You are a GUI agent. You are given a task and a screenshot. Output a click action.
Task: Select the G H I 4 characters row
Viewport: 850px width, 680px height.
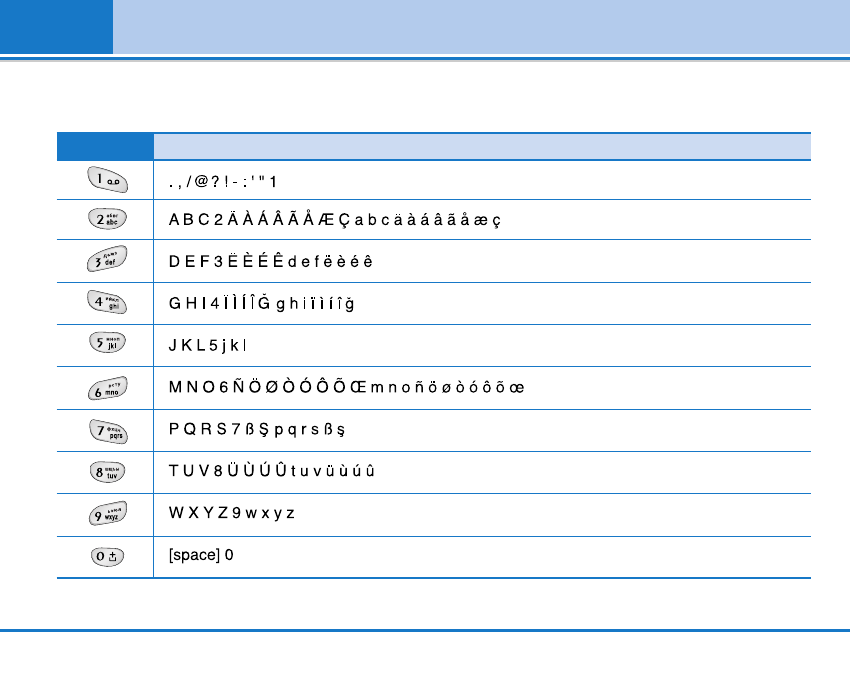click(x=261, y=304)
